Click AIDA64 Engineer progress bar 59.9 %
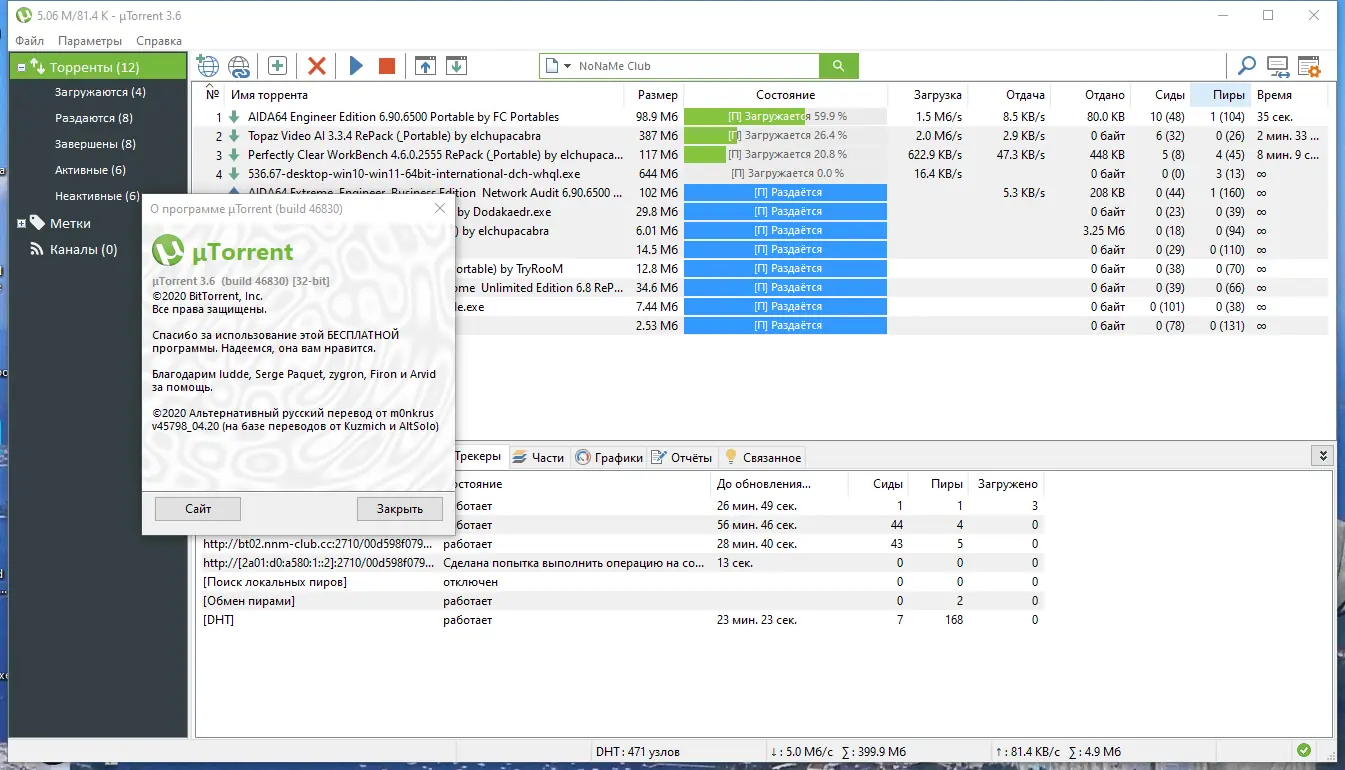This screenshot has height=770, width=1345. pos(785,117)
